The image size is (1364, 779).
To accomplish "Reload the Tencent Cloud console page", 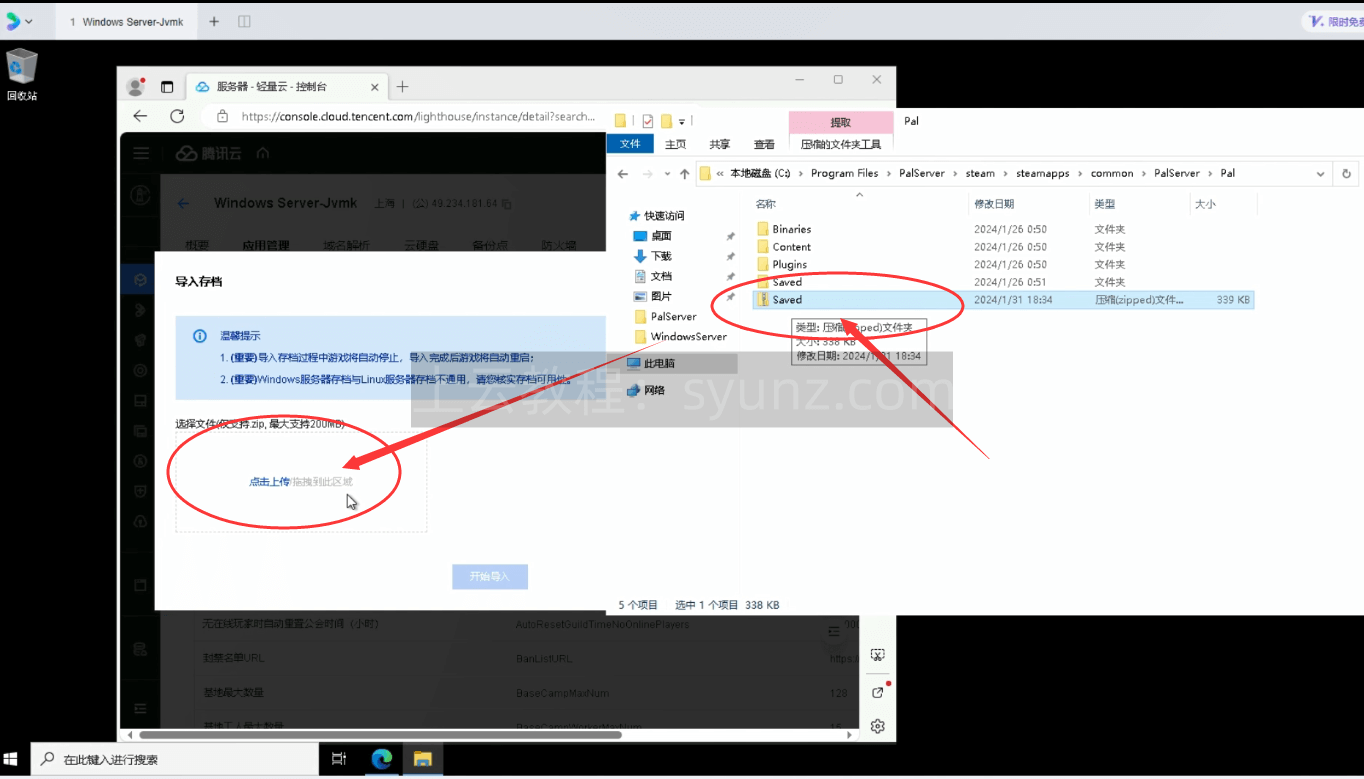I will [177, 116].
